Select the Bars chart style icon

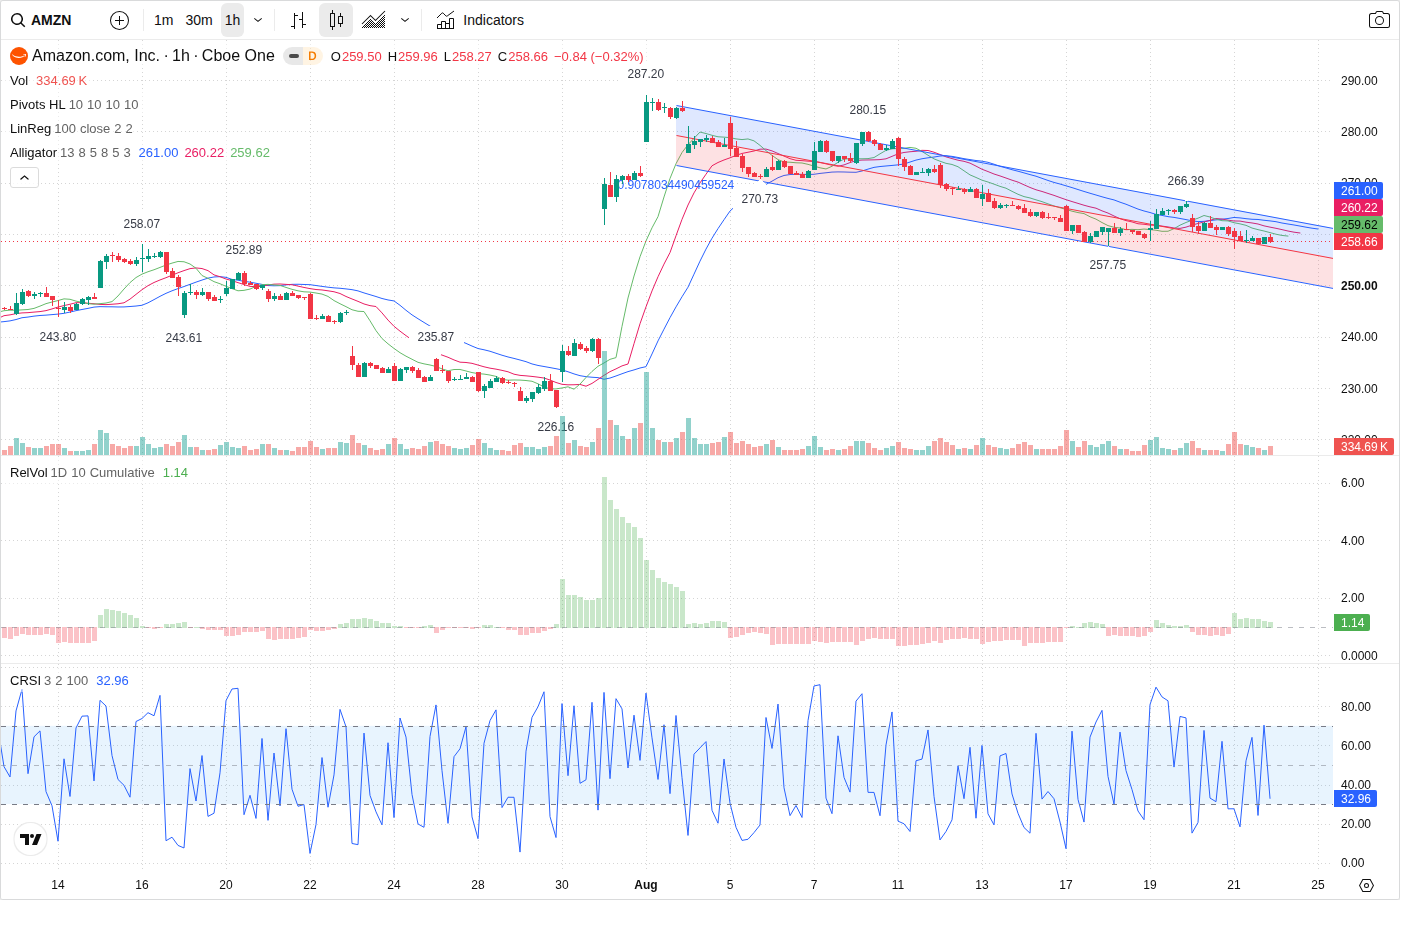(x=298, y=20)
